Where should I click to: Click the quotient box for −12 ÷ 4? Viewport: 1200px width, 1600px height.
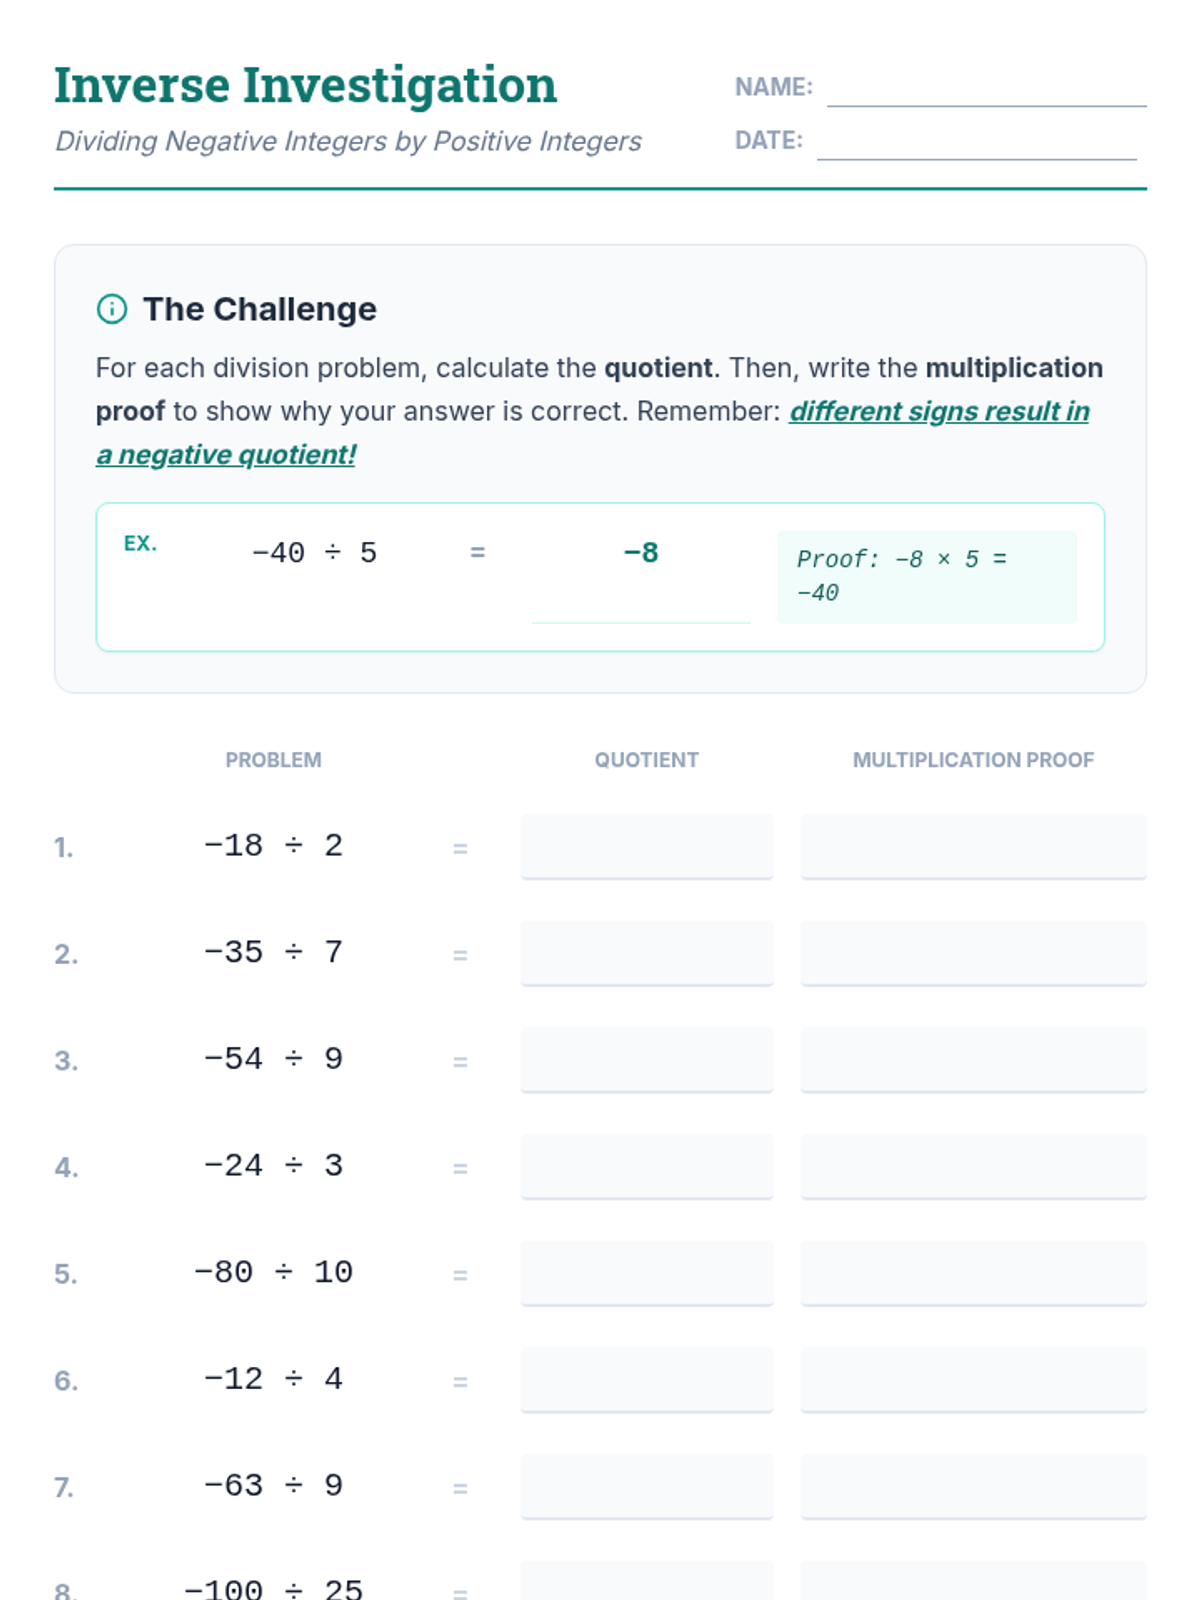[647, 1380]
